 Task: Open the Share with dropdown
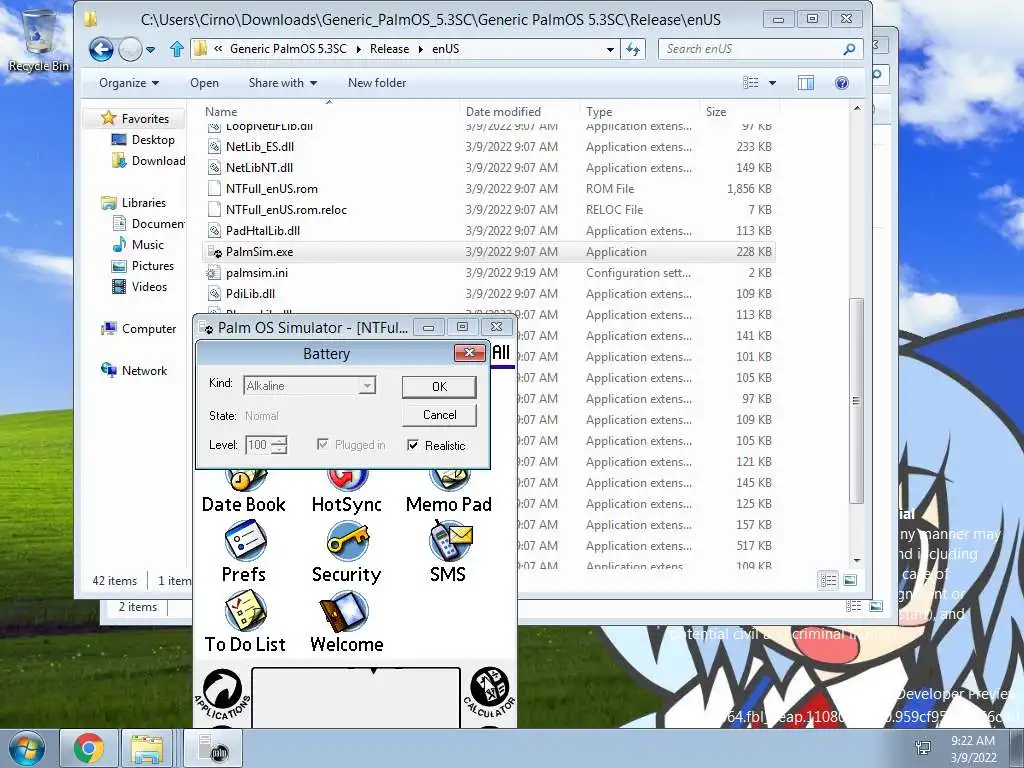tap(283, 83)
